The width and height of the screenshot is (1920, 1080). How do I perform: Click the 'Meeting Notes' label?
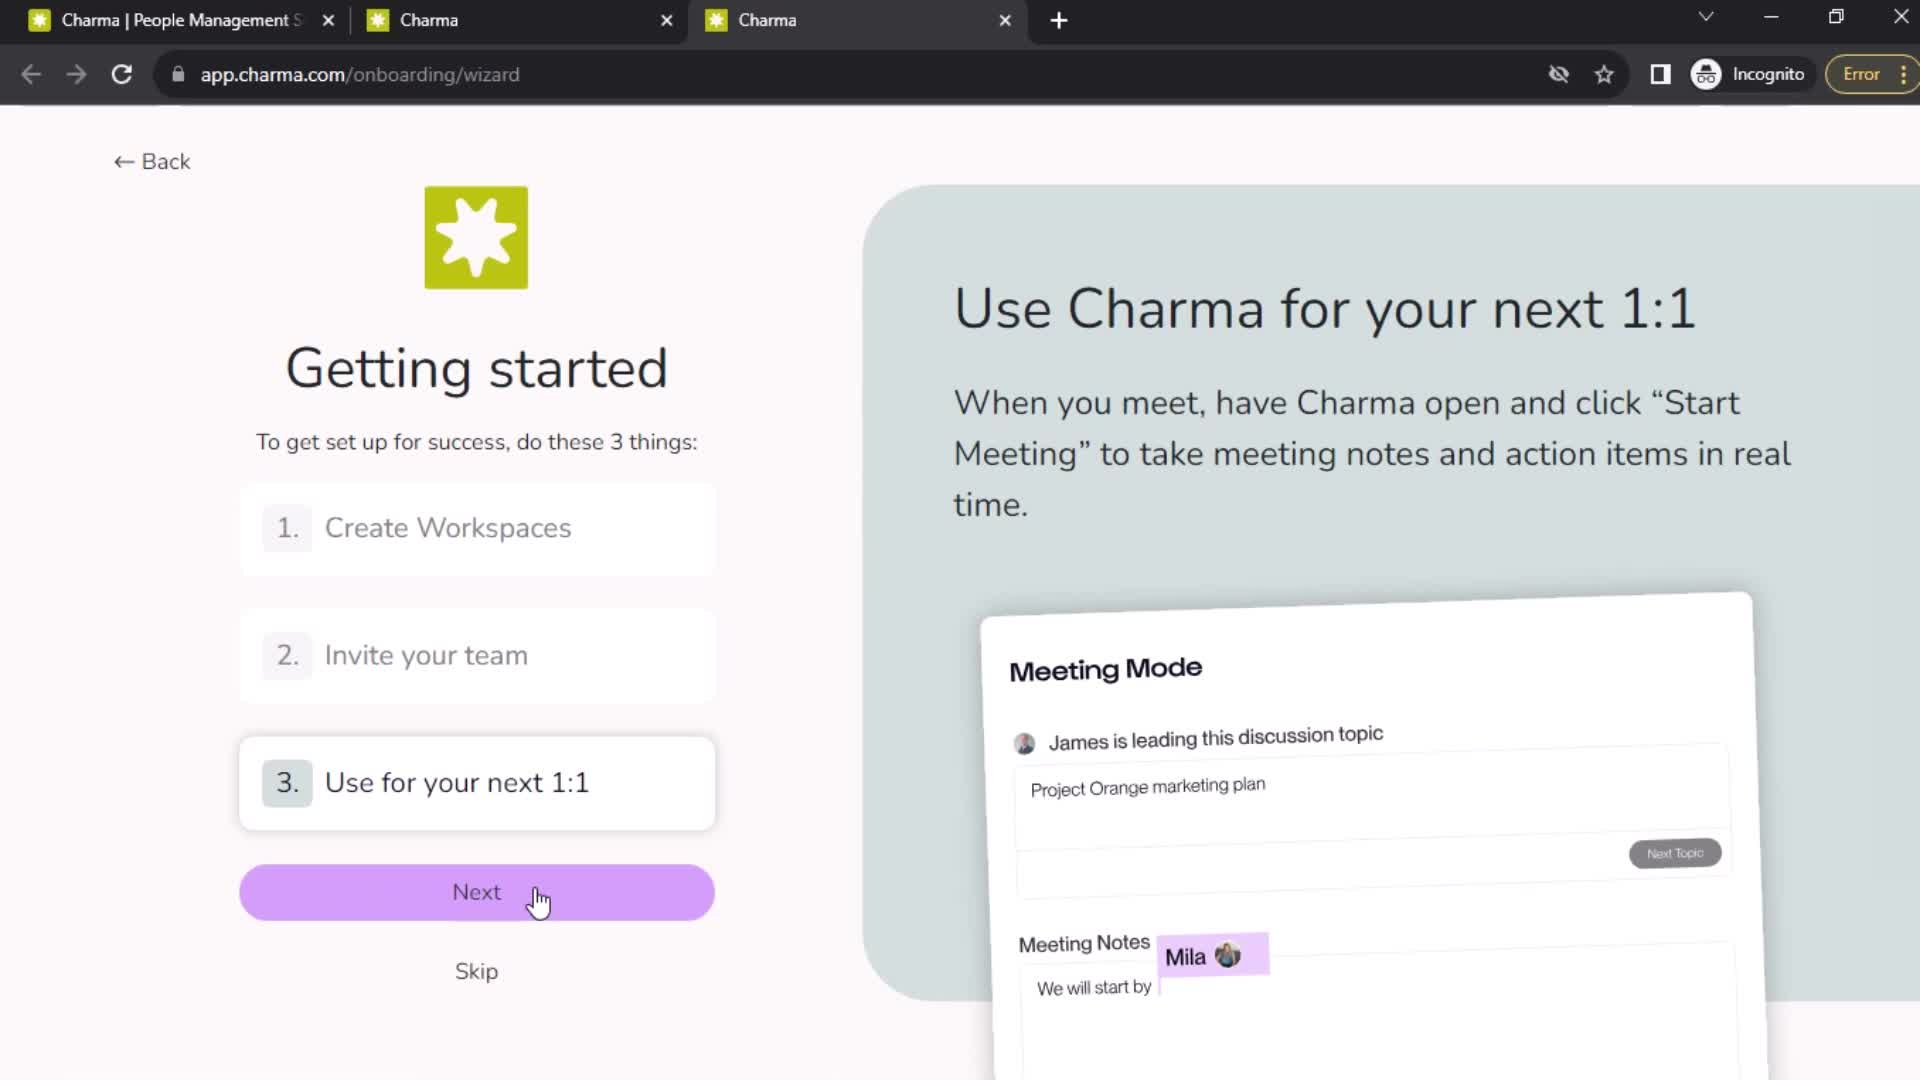coord(1084,943)
